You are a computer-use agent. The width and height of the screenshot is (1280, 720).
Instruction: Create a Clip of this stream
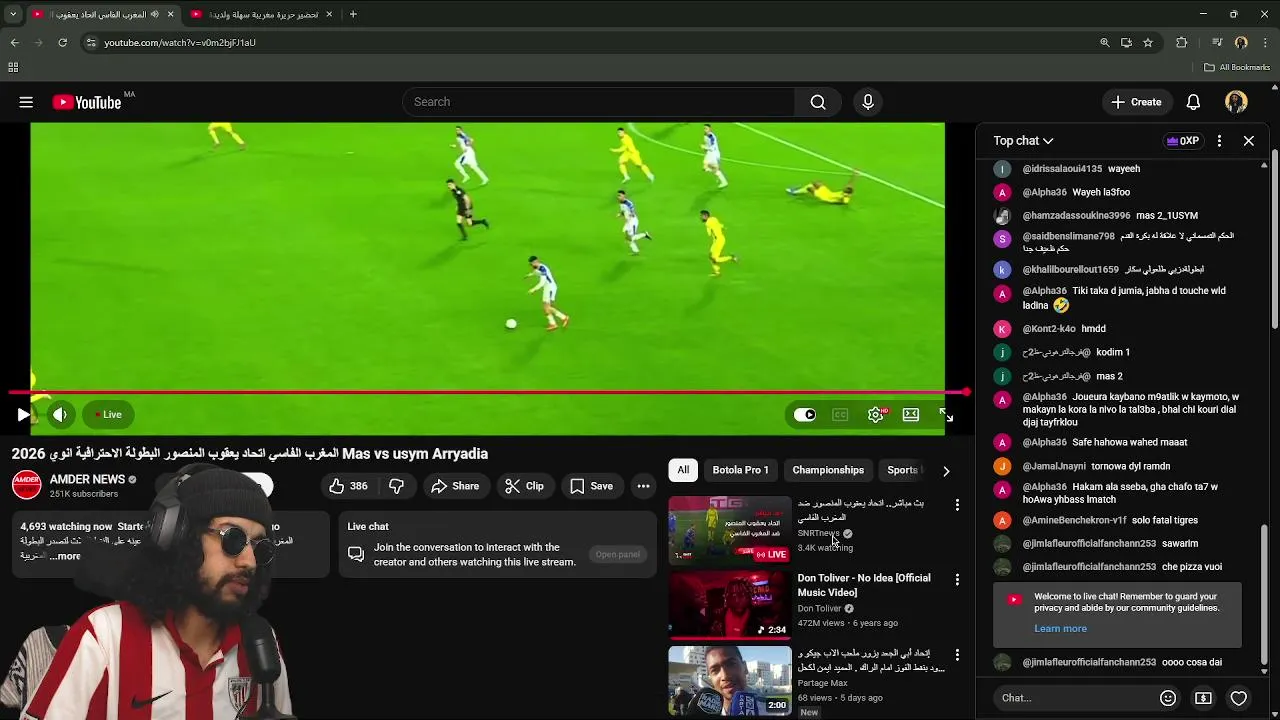click(x=525, y=486)
